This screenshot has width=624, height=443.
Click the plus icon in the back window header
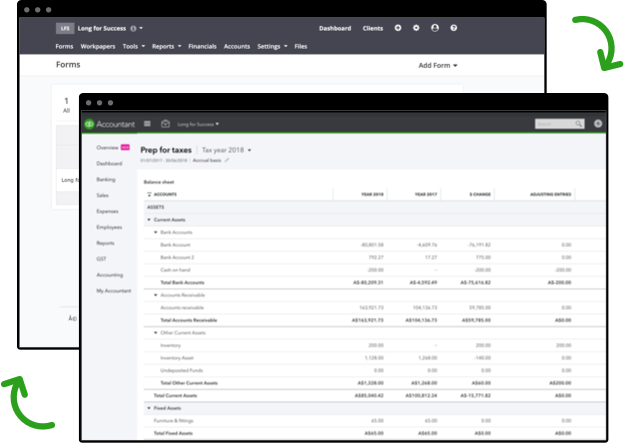click(398, 28)
